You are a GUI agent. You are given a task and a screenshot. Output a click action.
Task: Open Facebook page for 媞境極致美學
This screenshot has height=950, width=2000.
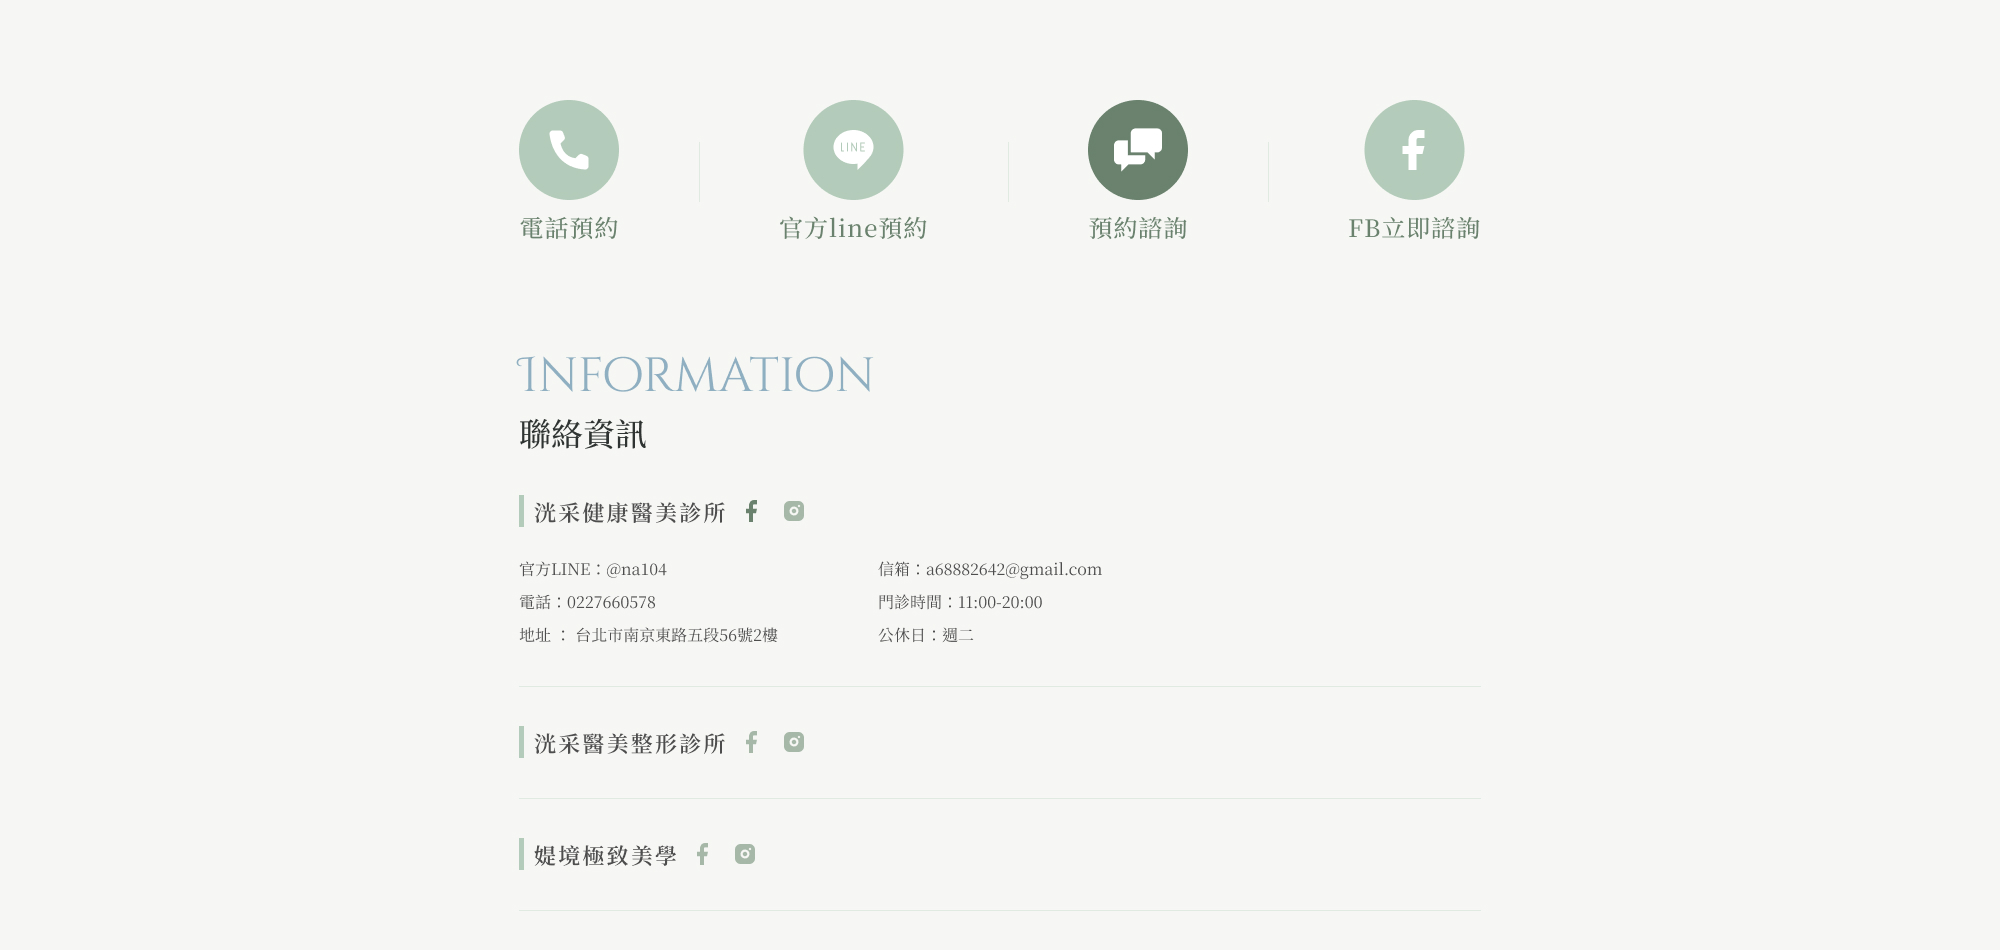[x=702, y=854]
